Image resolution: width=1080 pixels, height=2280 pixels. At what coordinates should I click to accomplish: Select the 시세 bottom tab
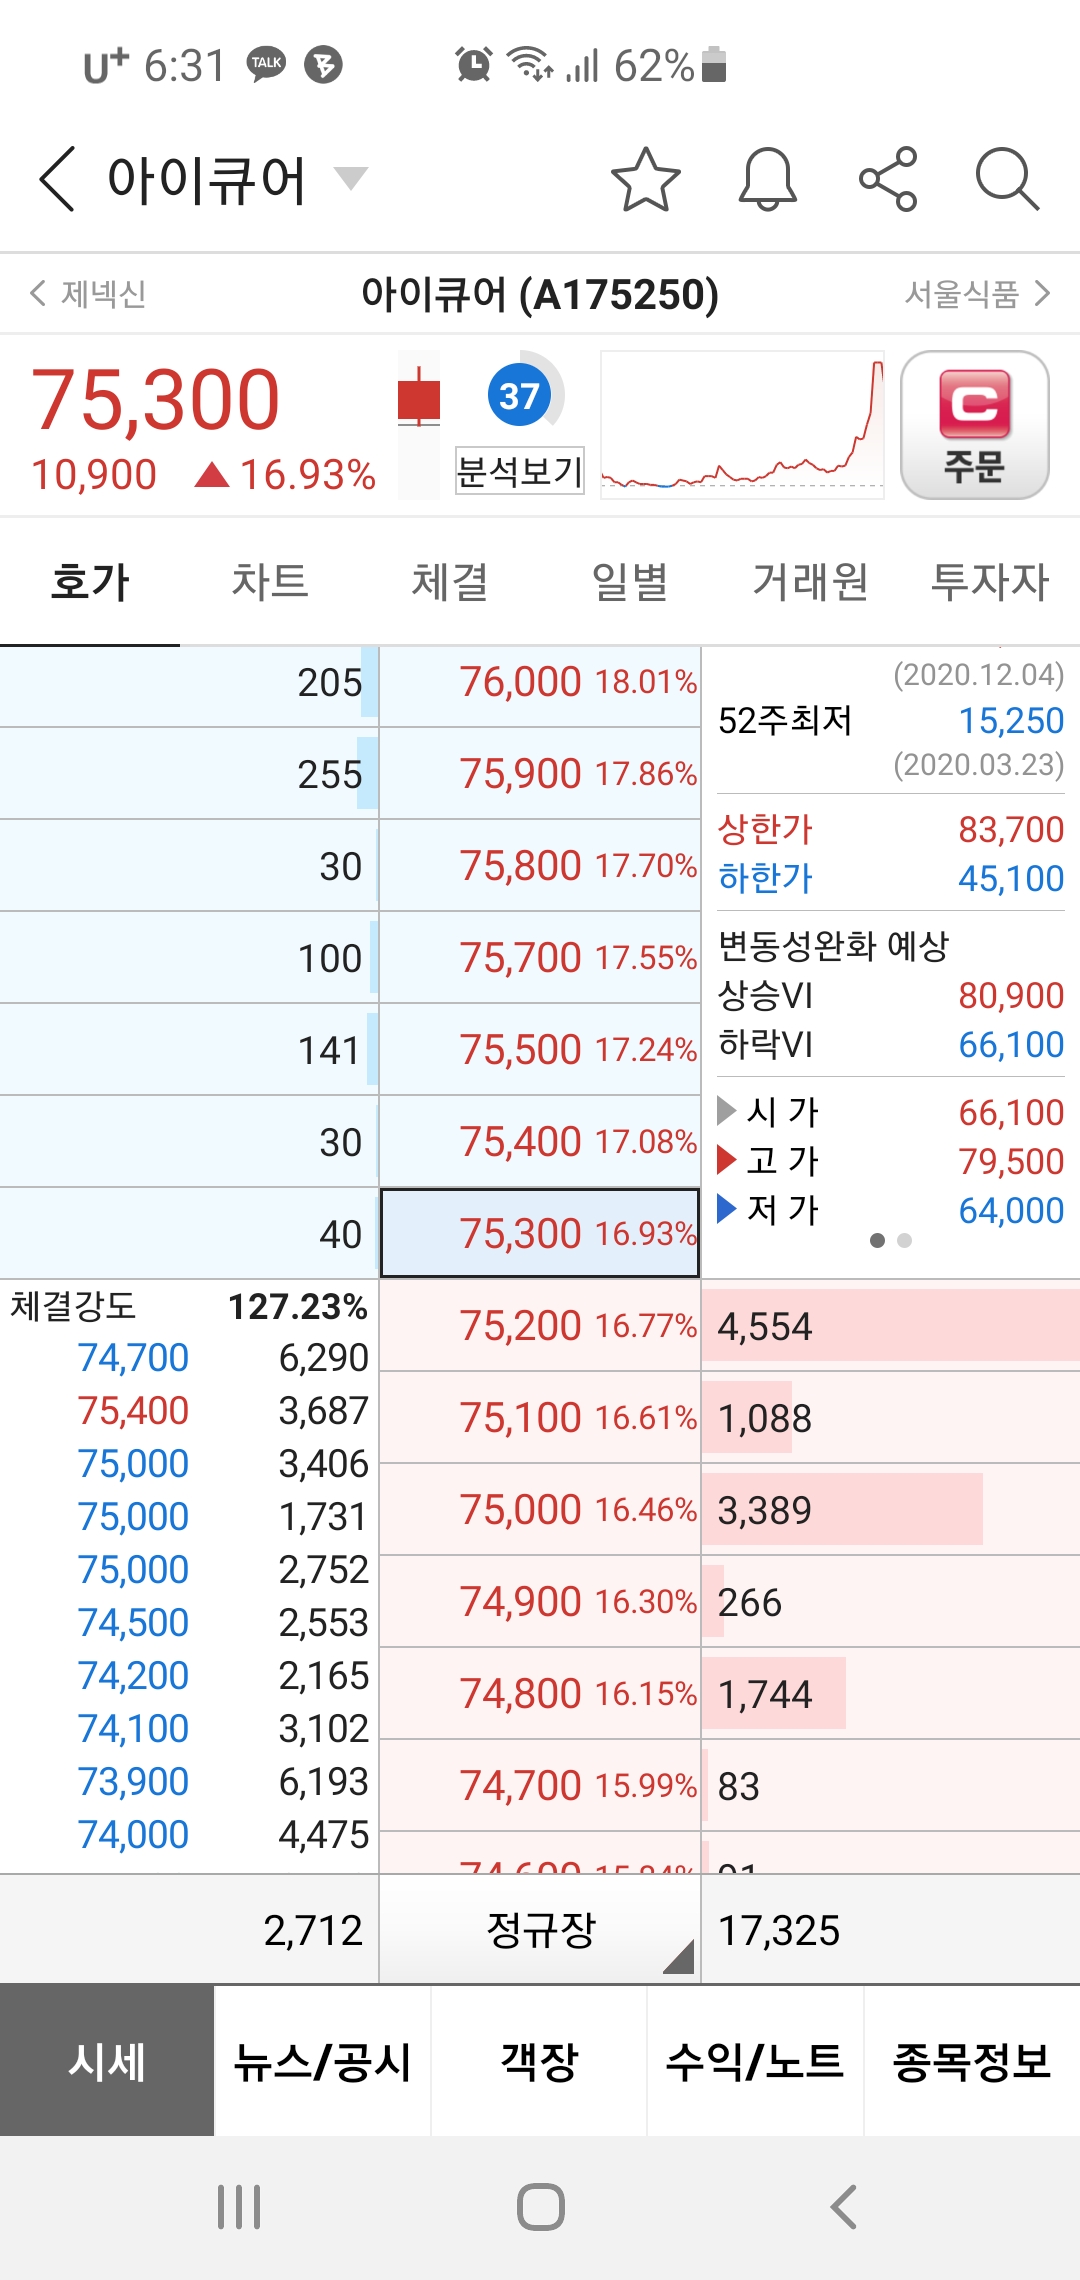pos(107,2061)
